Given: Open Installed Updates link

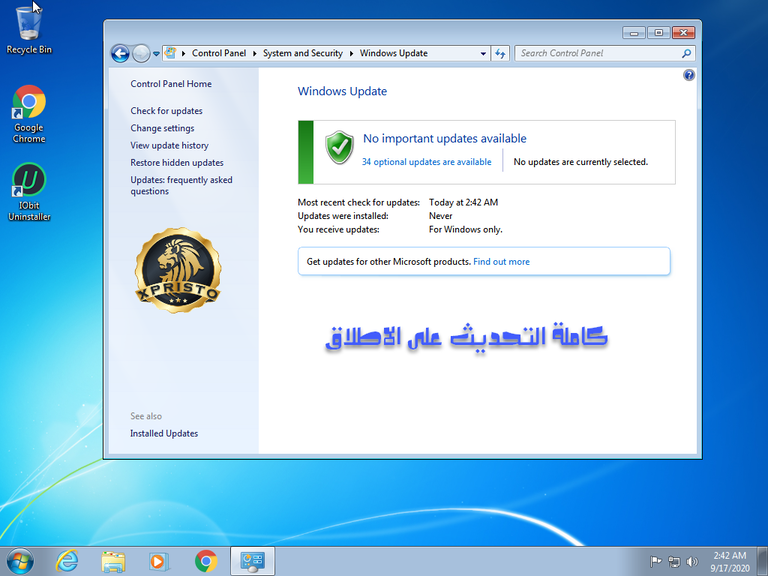Looking at the screenshot, I should point(164,433).
